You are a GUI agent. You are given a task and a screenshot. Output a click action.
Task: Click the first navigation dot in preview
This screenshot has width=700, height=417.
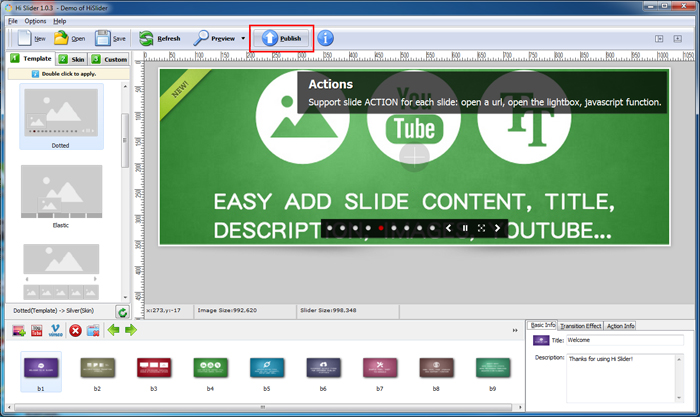pos(329,228)
